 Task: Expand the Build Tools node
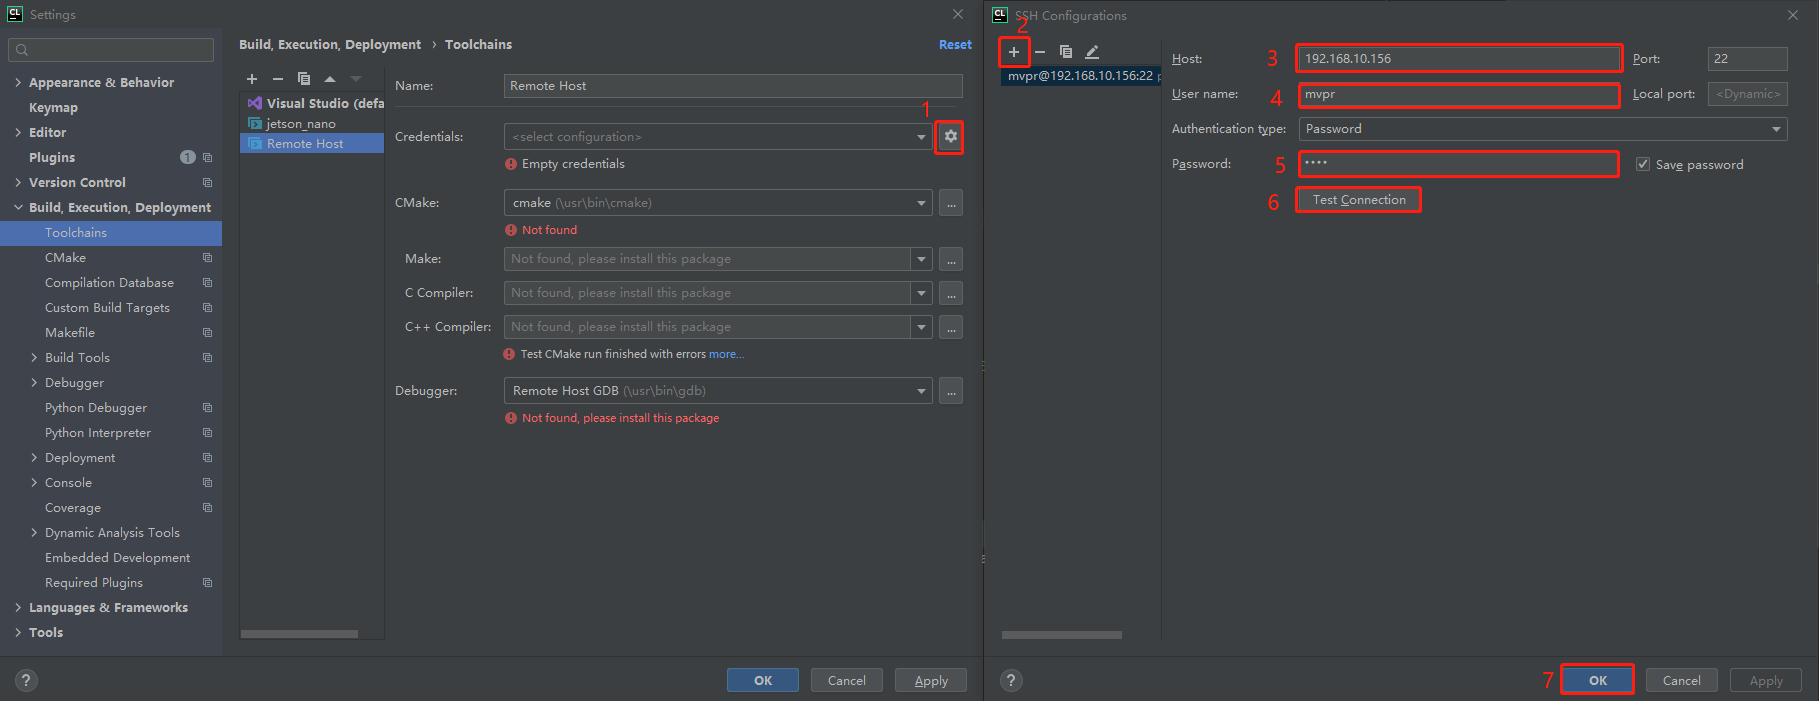tap(34, 357)
